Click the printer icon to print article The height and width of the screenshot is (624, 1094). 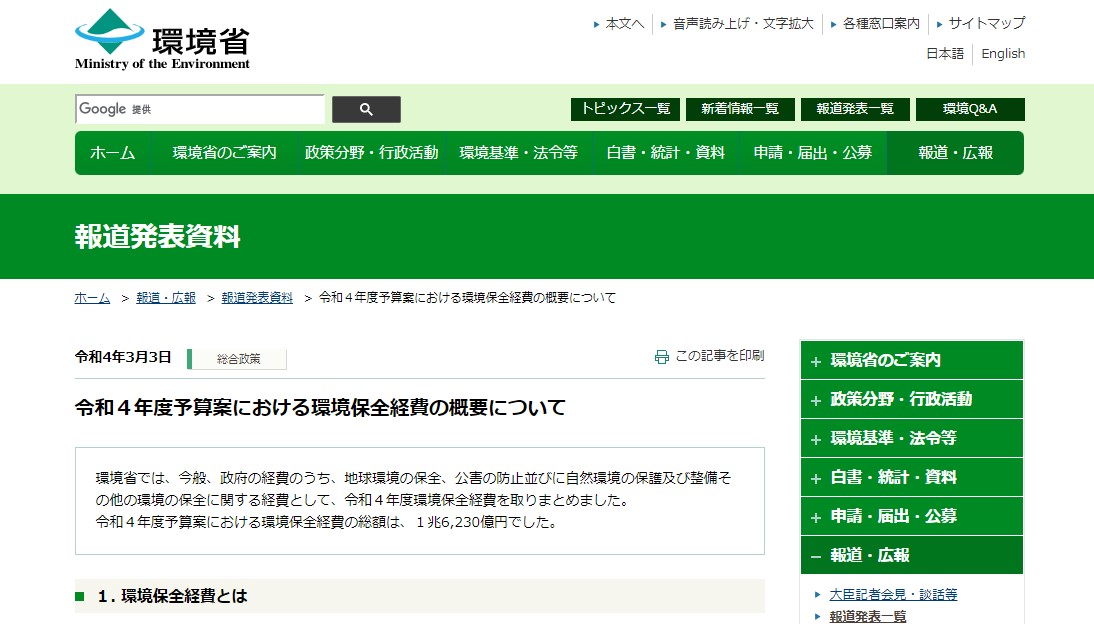(x=661, y=356)
